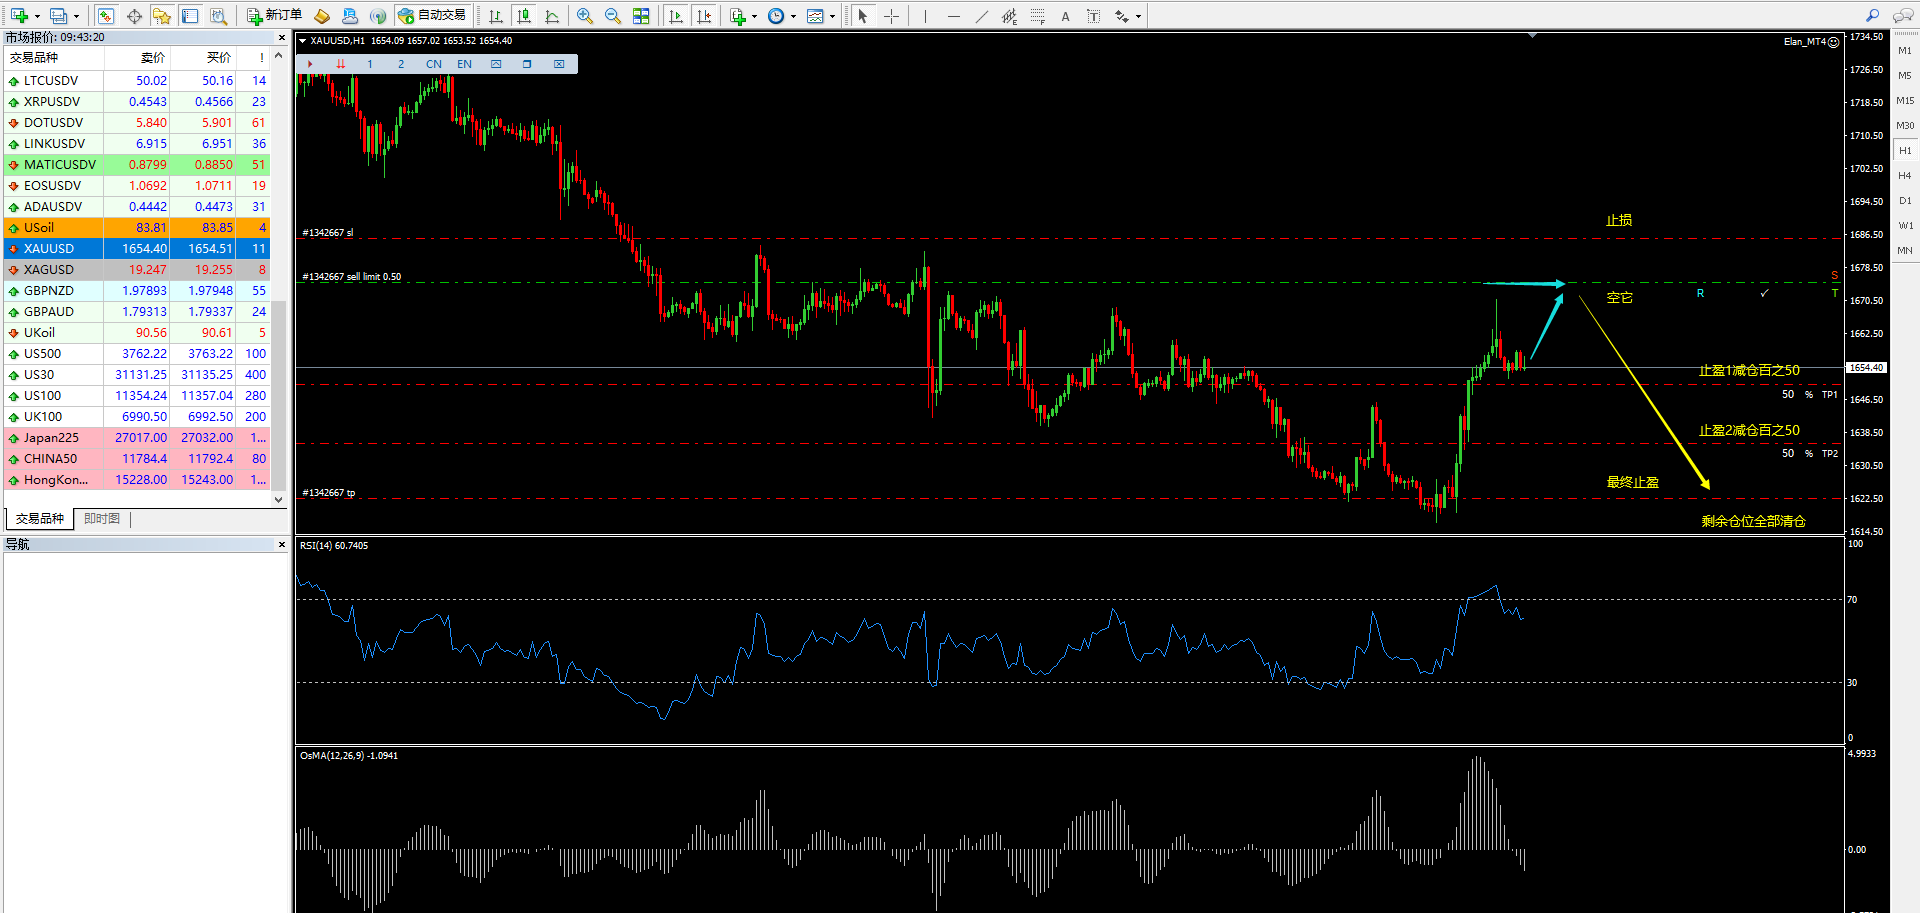Click the Text label tool icon

tap(1093, 15)
